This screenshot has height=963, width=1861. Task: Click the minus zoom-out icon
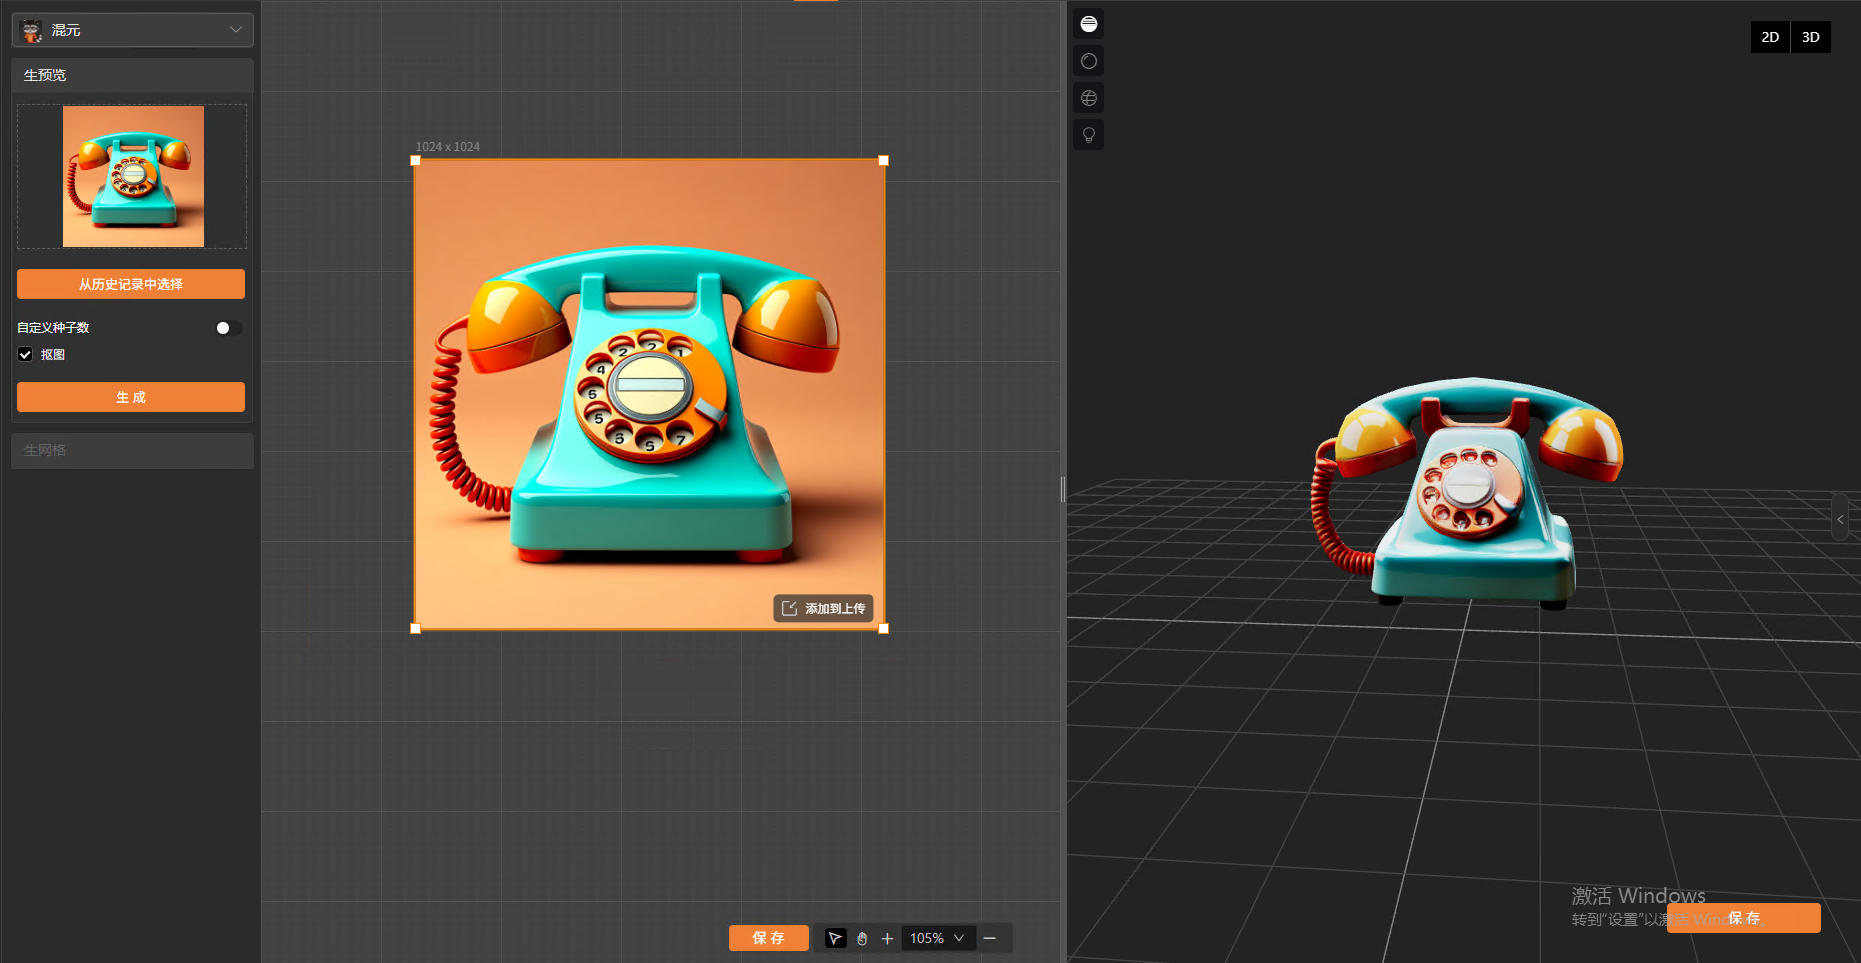coord(990,938)
